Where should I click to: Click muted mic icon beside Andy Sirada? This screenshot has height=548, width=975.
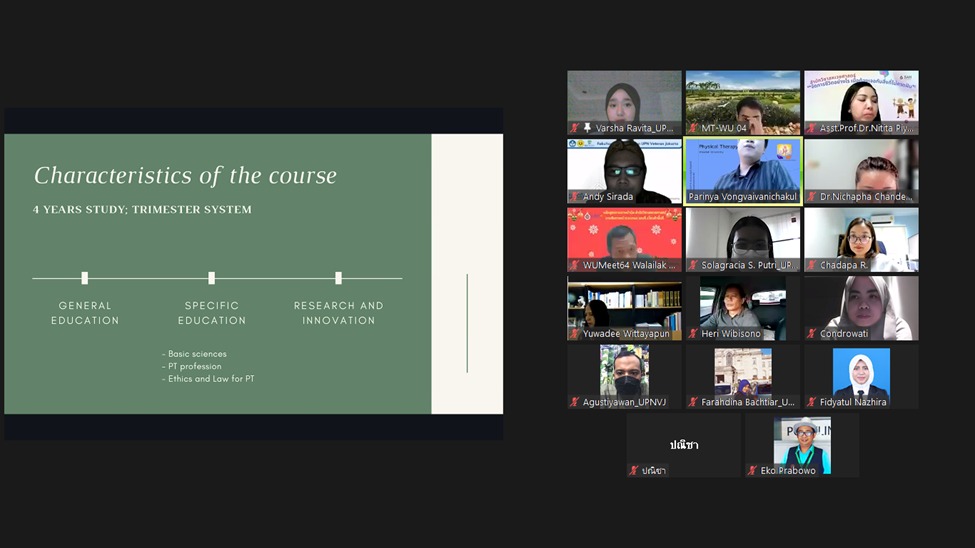pyautogui.click(x=575, y=197)
